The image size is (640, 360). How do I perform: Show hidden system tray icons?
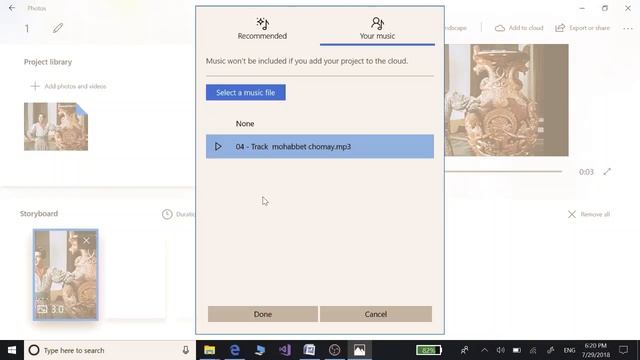pyautogui.click(x=484, y=350)
